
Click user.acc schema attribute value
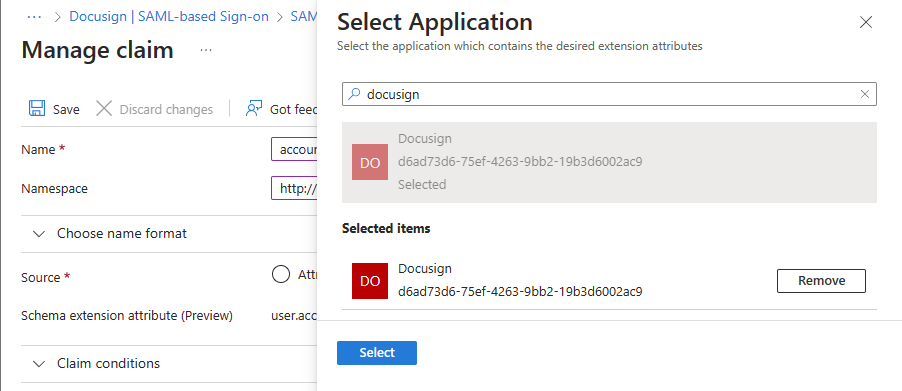pyautogui.click(x=294, y=316)
